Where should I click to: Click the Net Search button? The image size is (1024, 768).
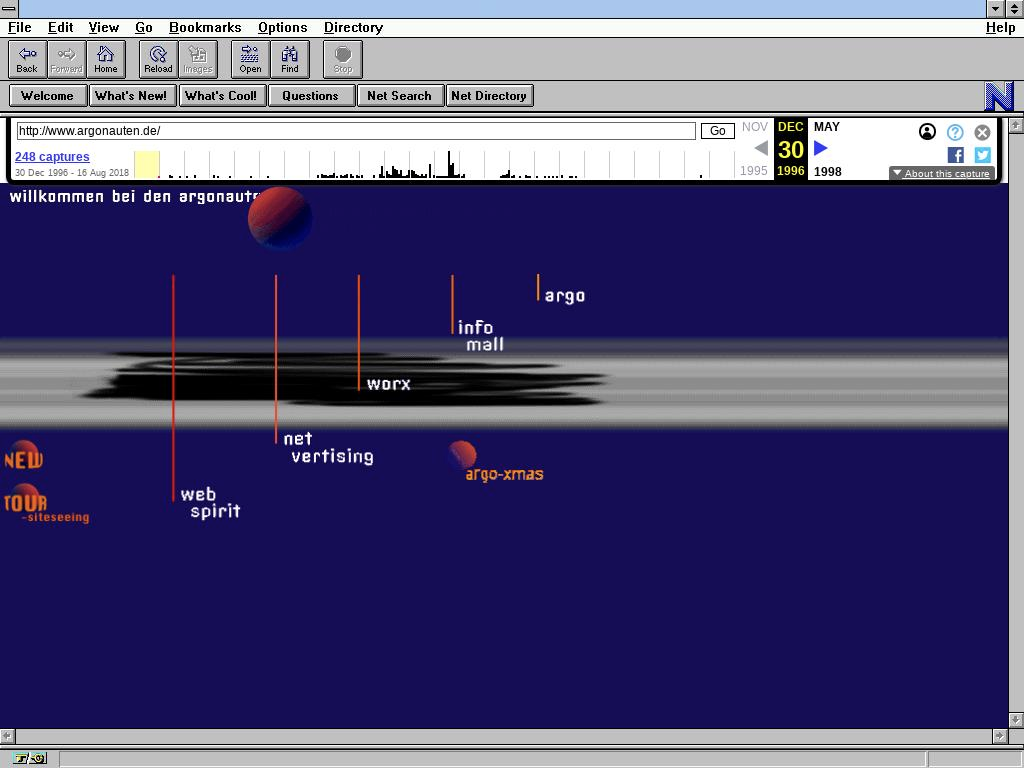click(399, 96)
